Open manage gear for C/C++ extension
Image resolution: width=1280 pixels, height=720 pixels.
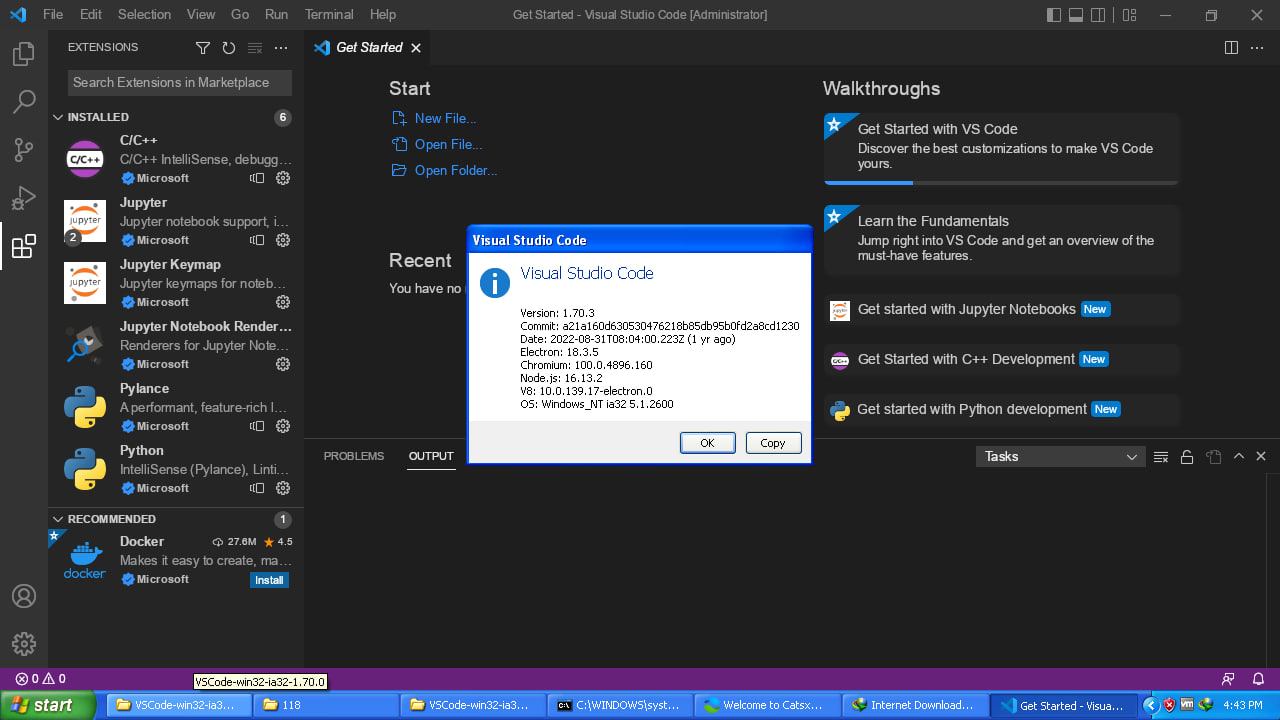tap(283, 178)
